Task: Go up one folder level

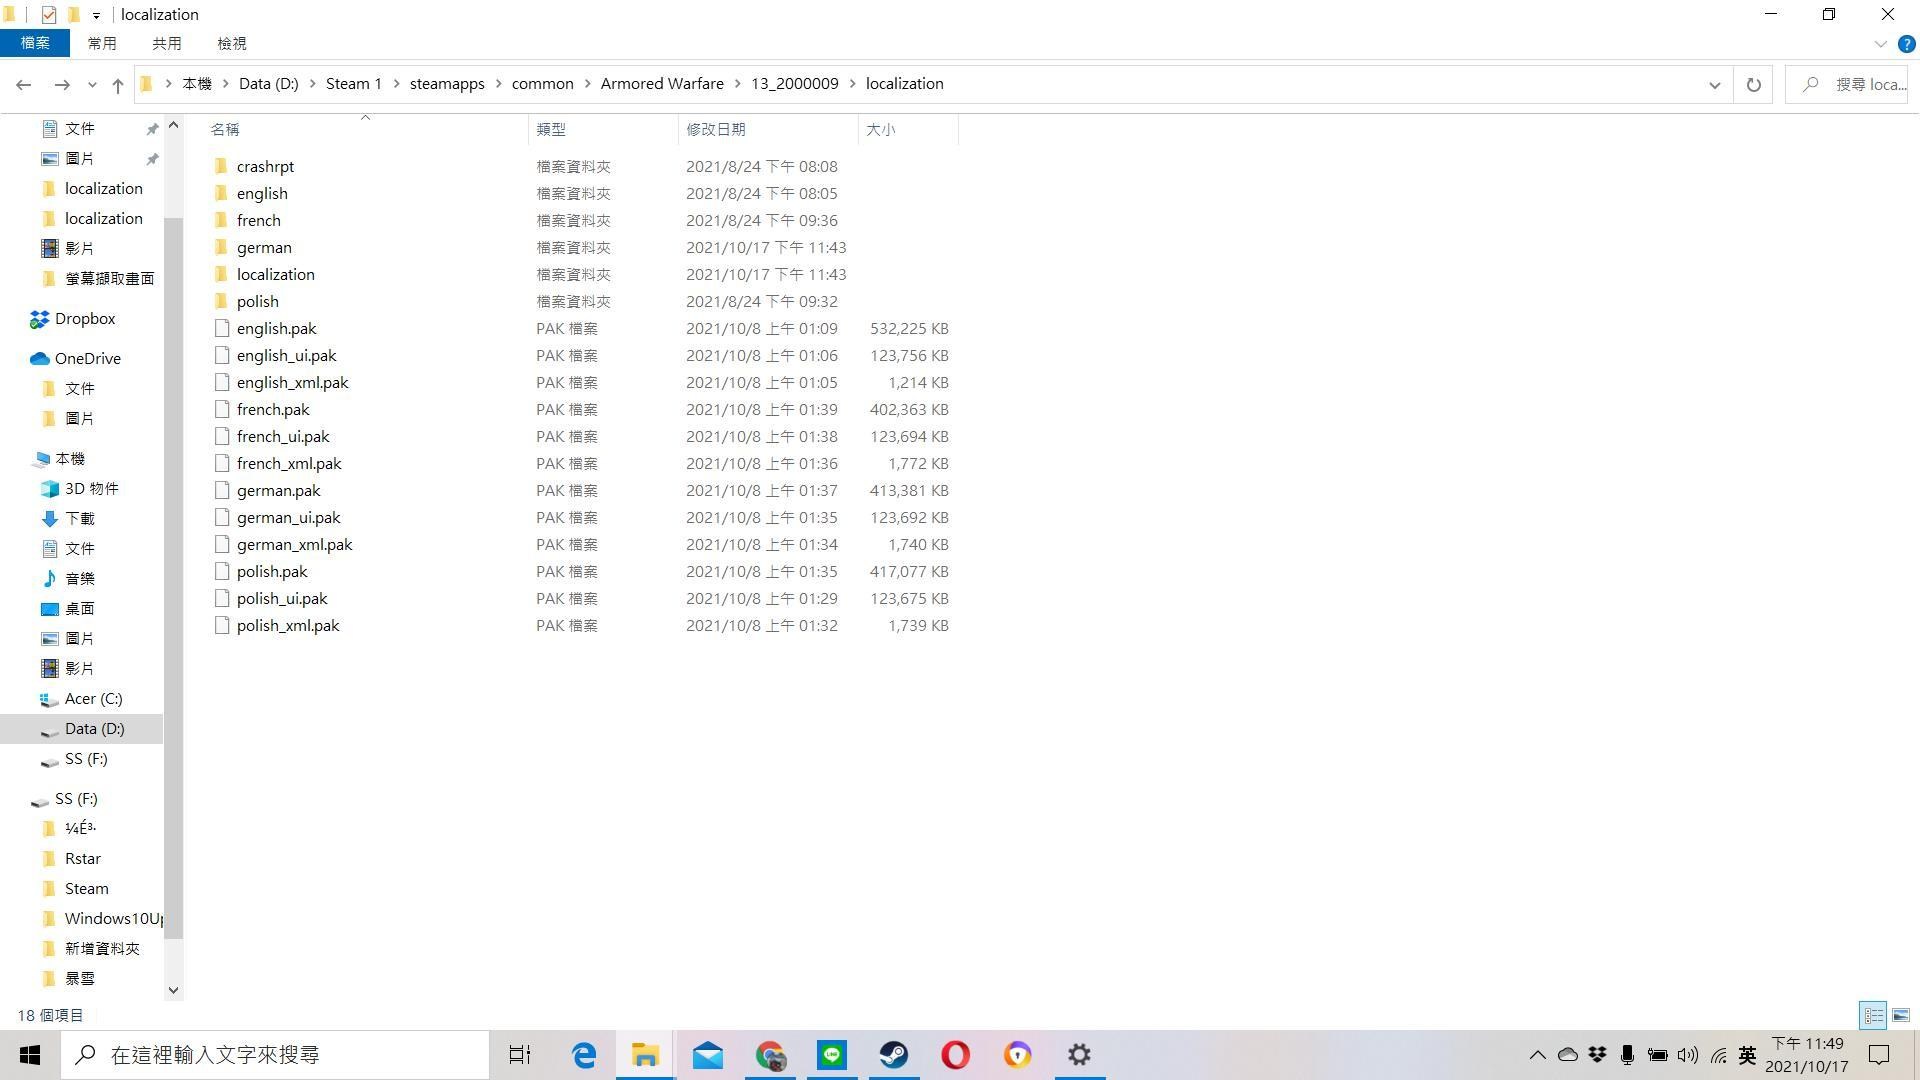Action: coord(118,85)
